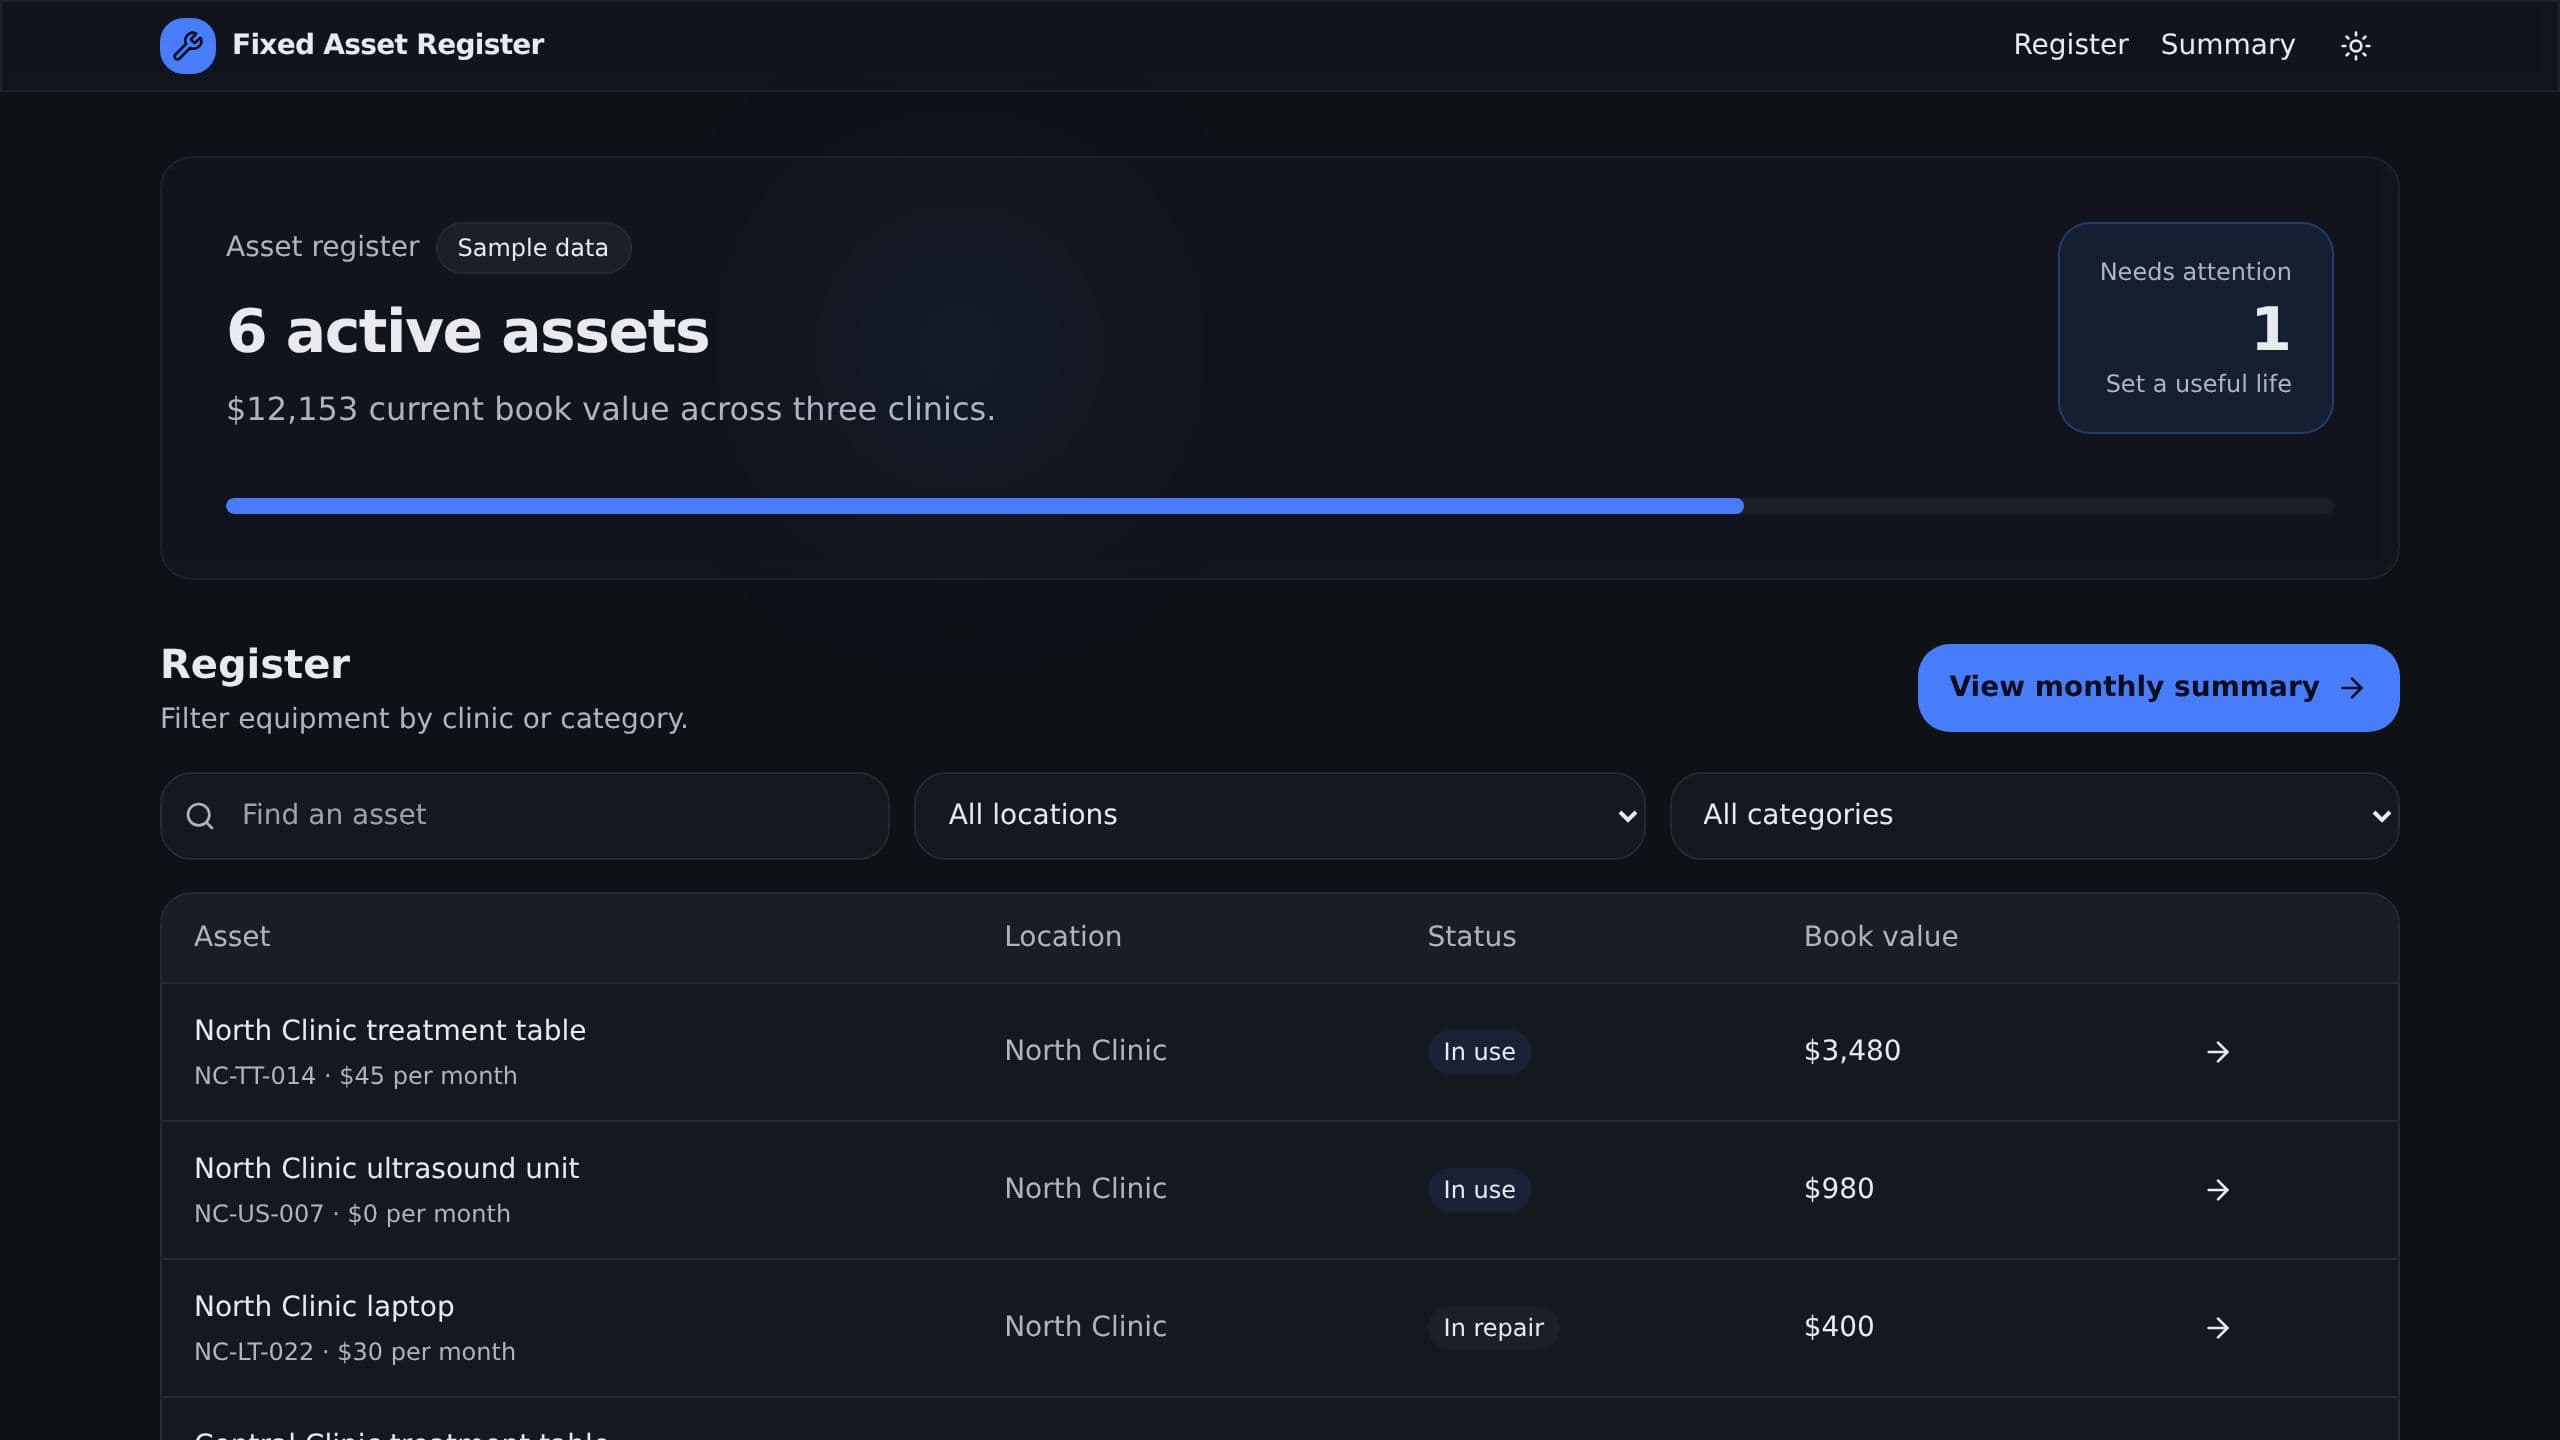The image size is (2560, 1440).
Task: Click In use badge on treatment table row
Action: pos(1479,1052)
